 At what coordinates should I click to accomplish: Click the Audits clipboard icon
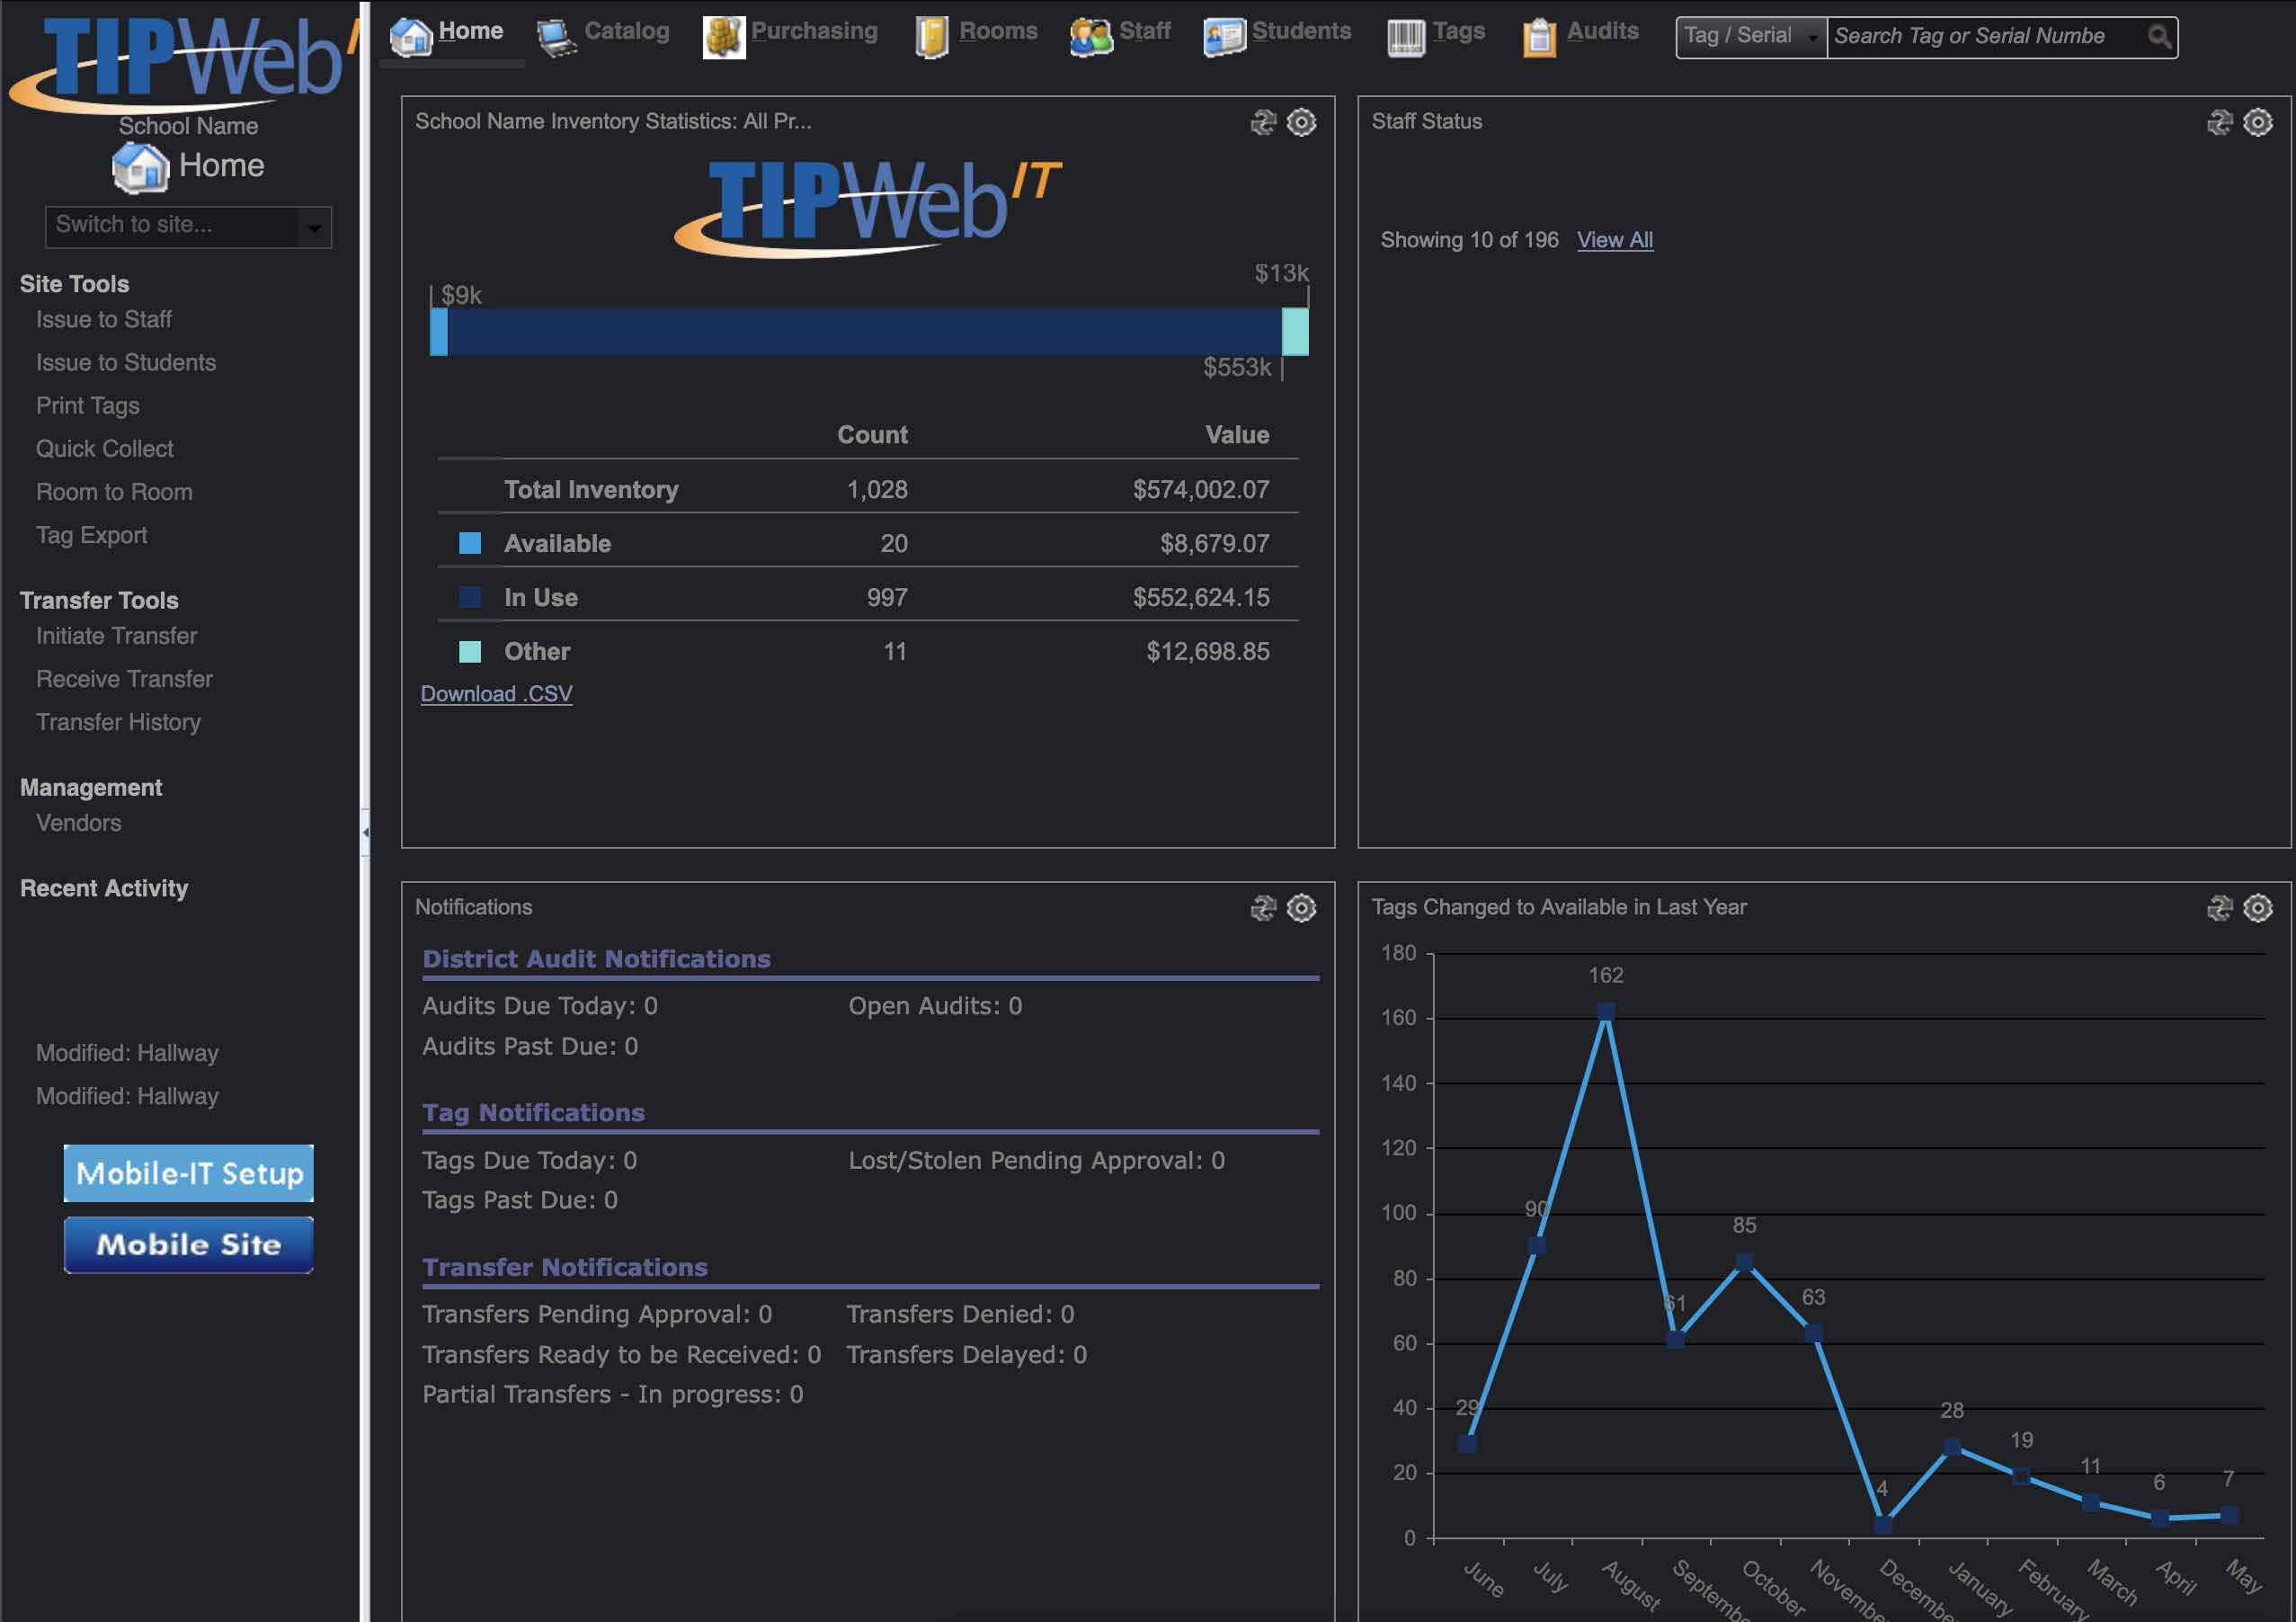[x=1539, y=38]
